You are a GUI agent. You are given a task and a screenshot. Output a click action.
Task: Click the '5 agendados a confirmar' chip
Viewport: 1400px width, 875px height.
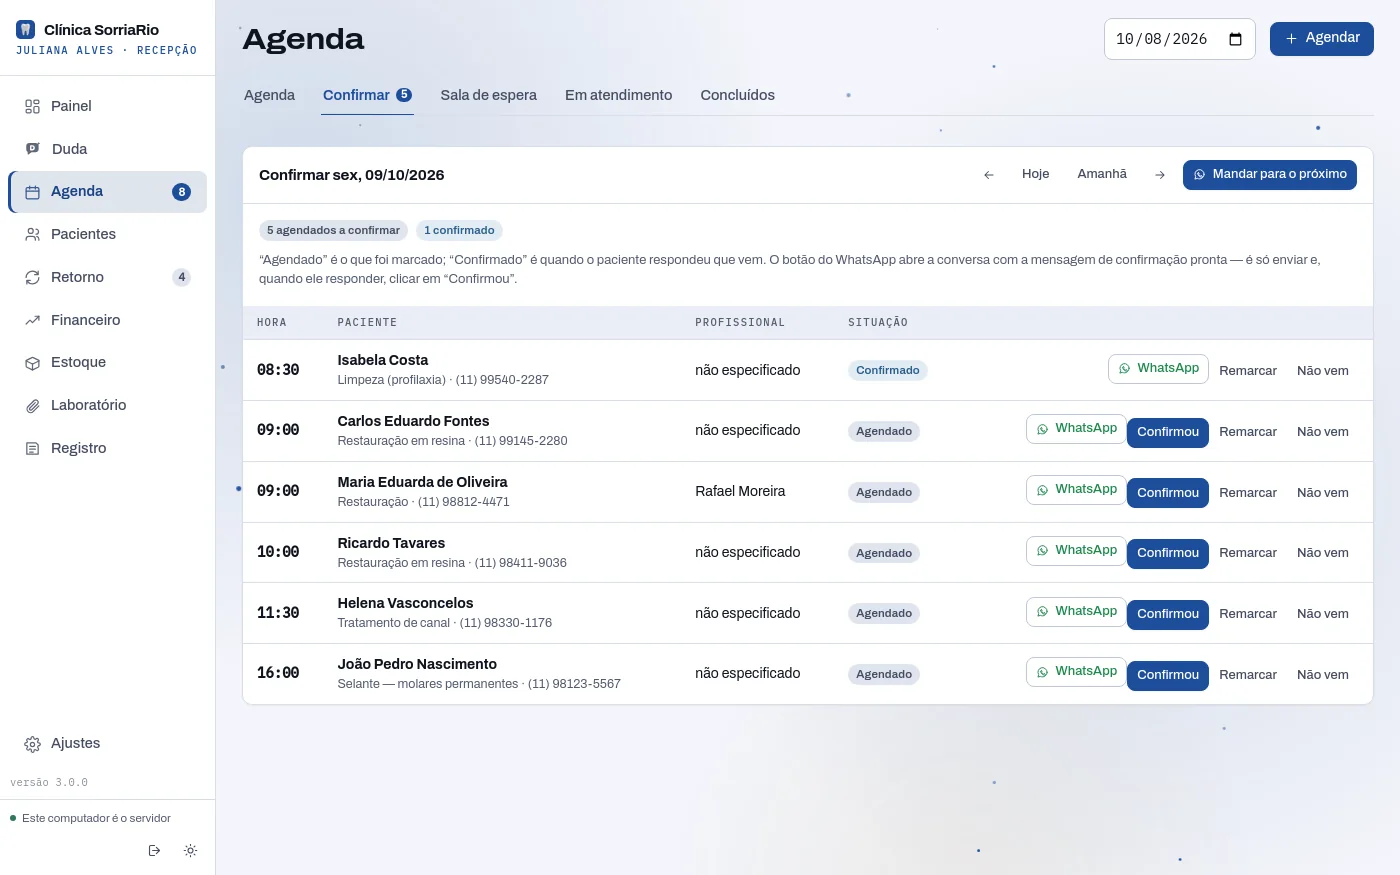pos(333,230)
